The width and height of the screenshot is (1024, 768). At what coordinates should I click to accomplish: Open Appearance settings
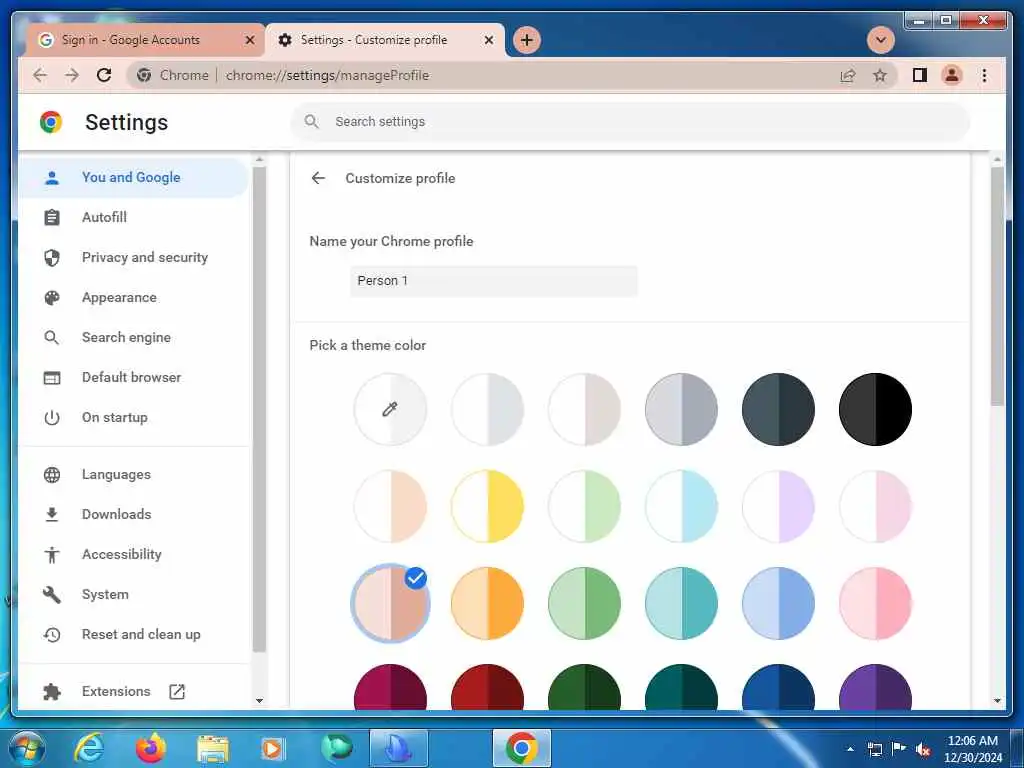tap(133, 297)
